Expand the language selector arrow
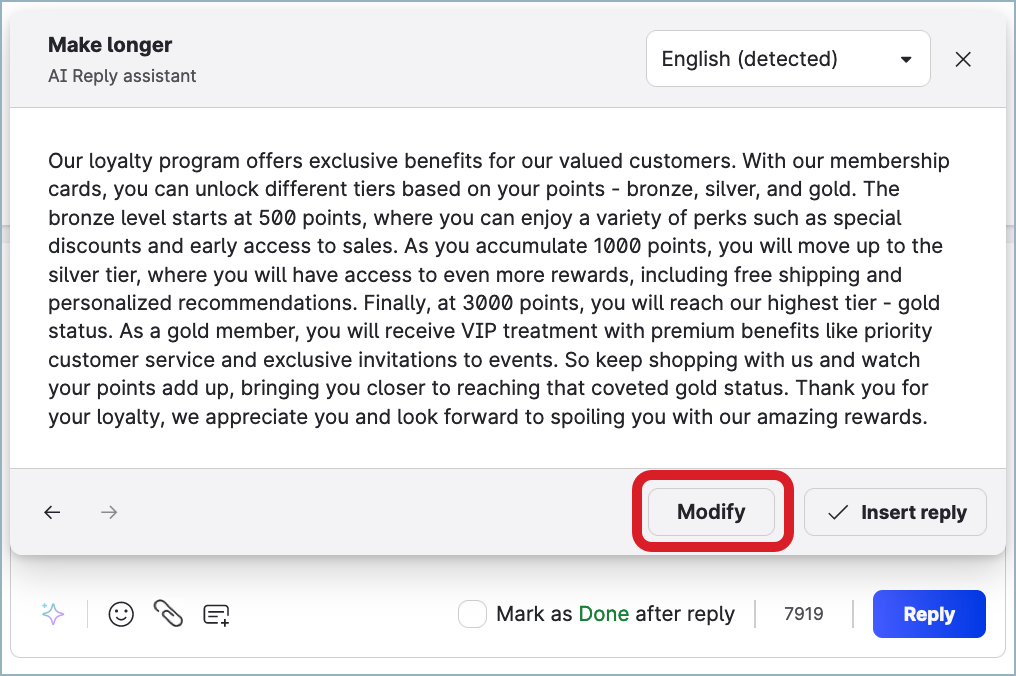The width and height of the screenshot is (1016, 676). (906, 59)
